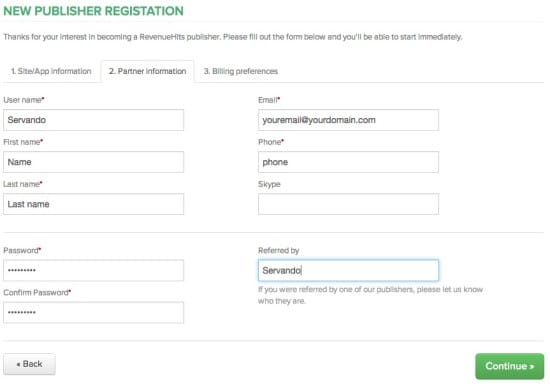Select the Email address input box

(348, 120)
